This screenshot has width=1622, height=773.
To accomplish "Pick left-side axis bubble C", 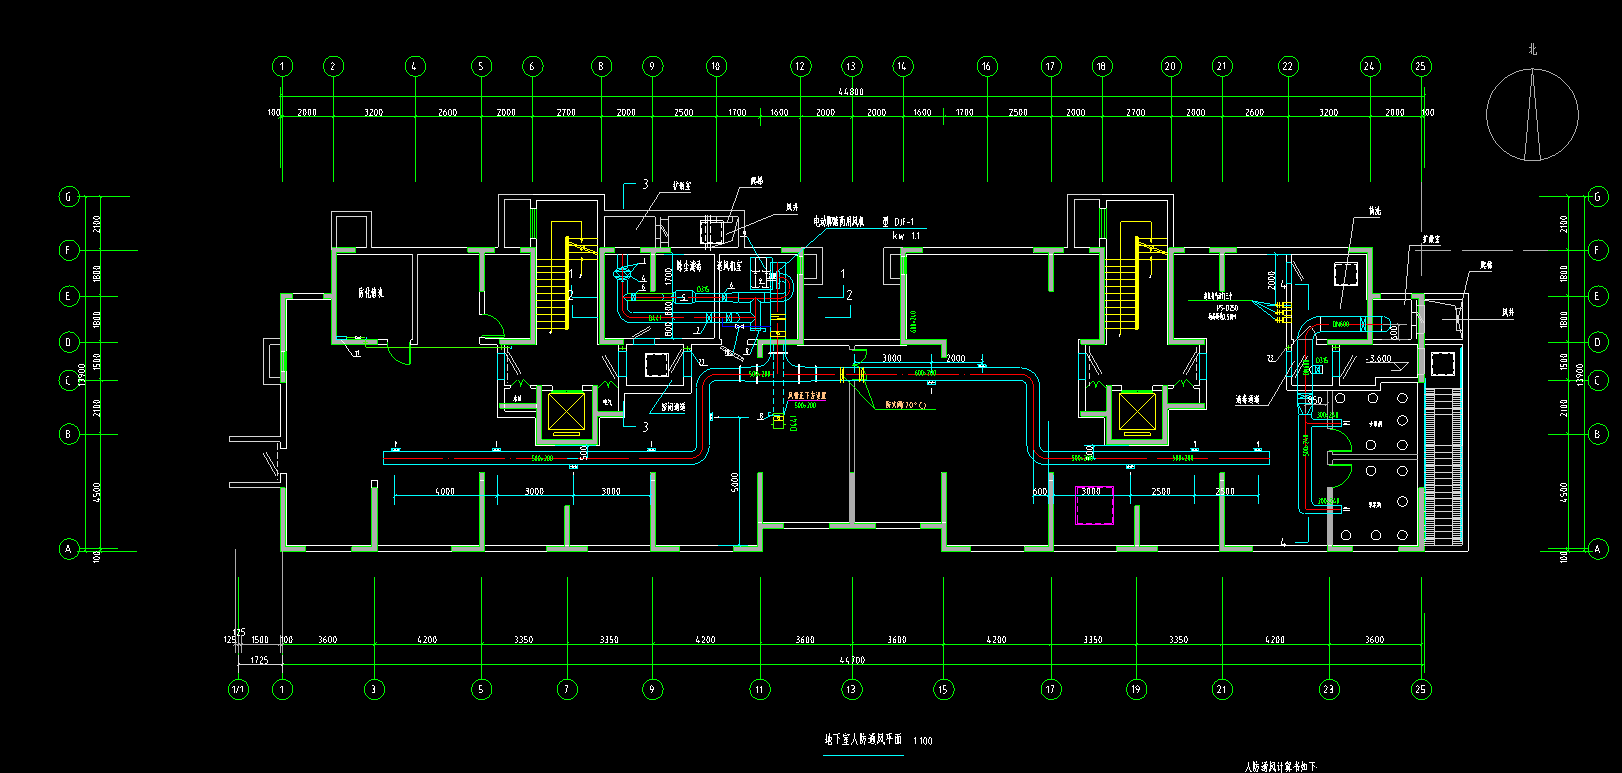I will pos(69,380).
